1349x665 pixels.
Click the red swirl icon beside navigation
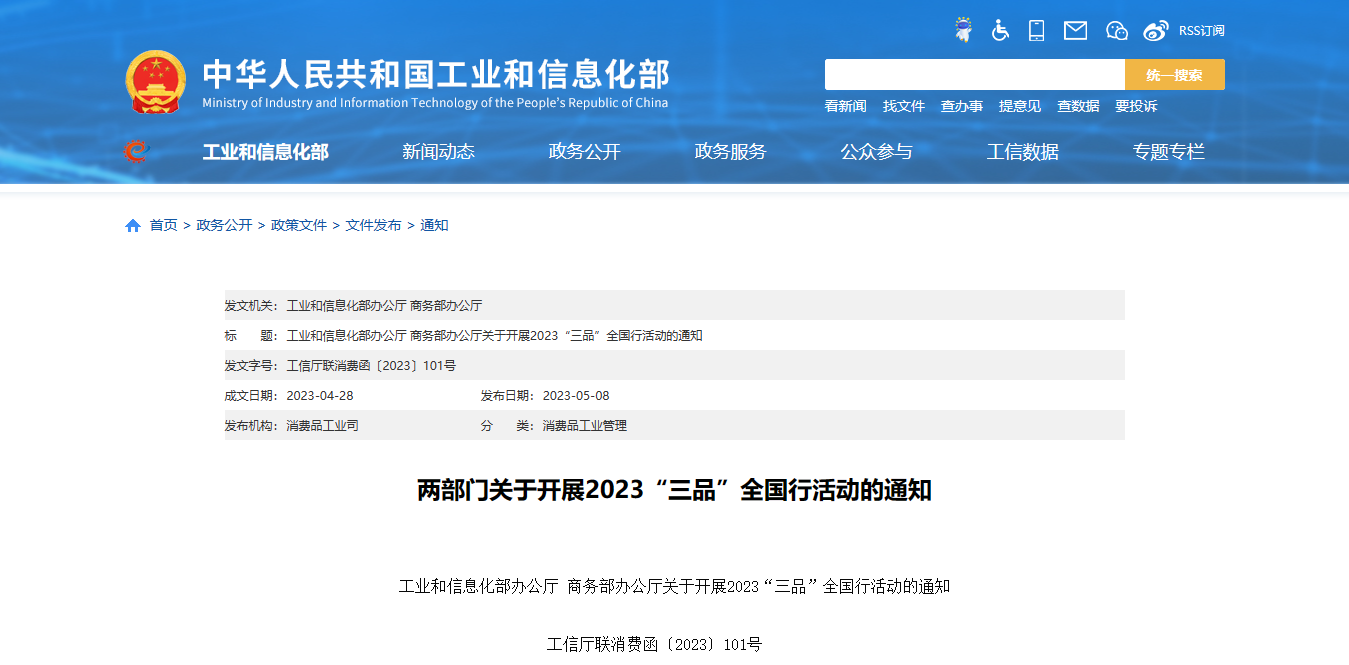135,152
